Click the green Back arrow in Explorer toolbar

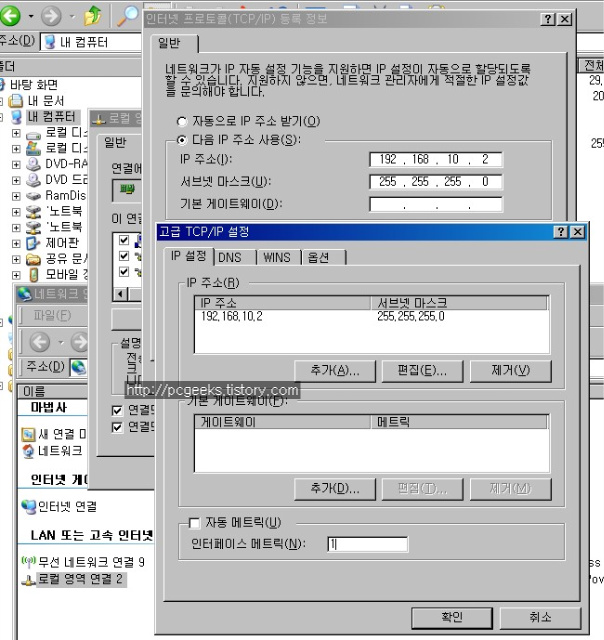coord(10,16)
